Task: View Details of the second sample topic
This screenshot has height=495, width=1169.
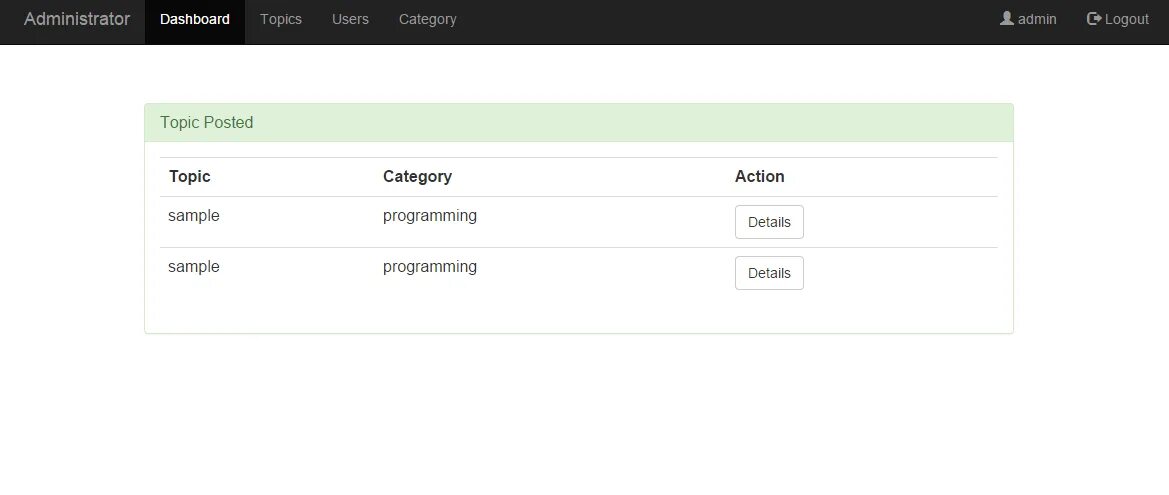Action: point(769,273)
